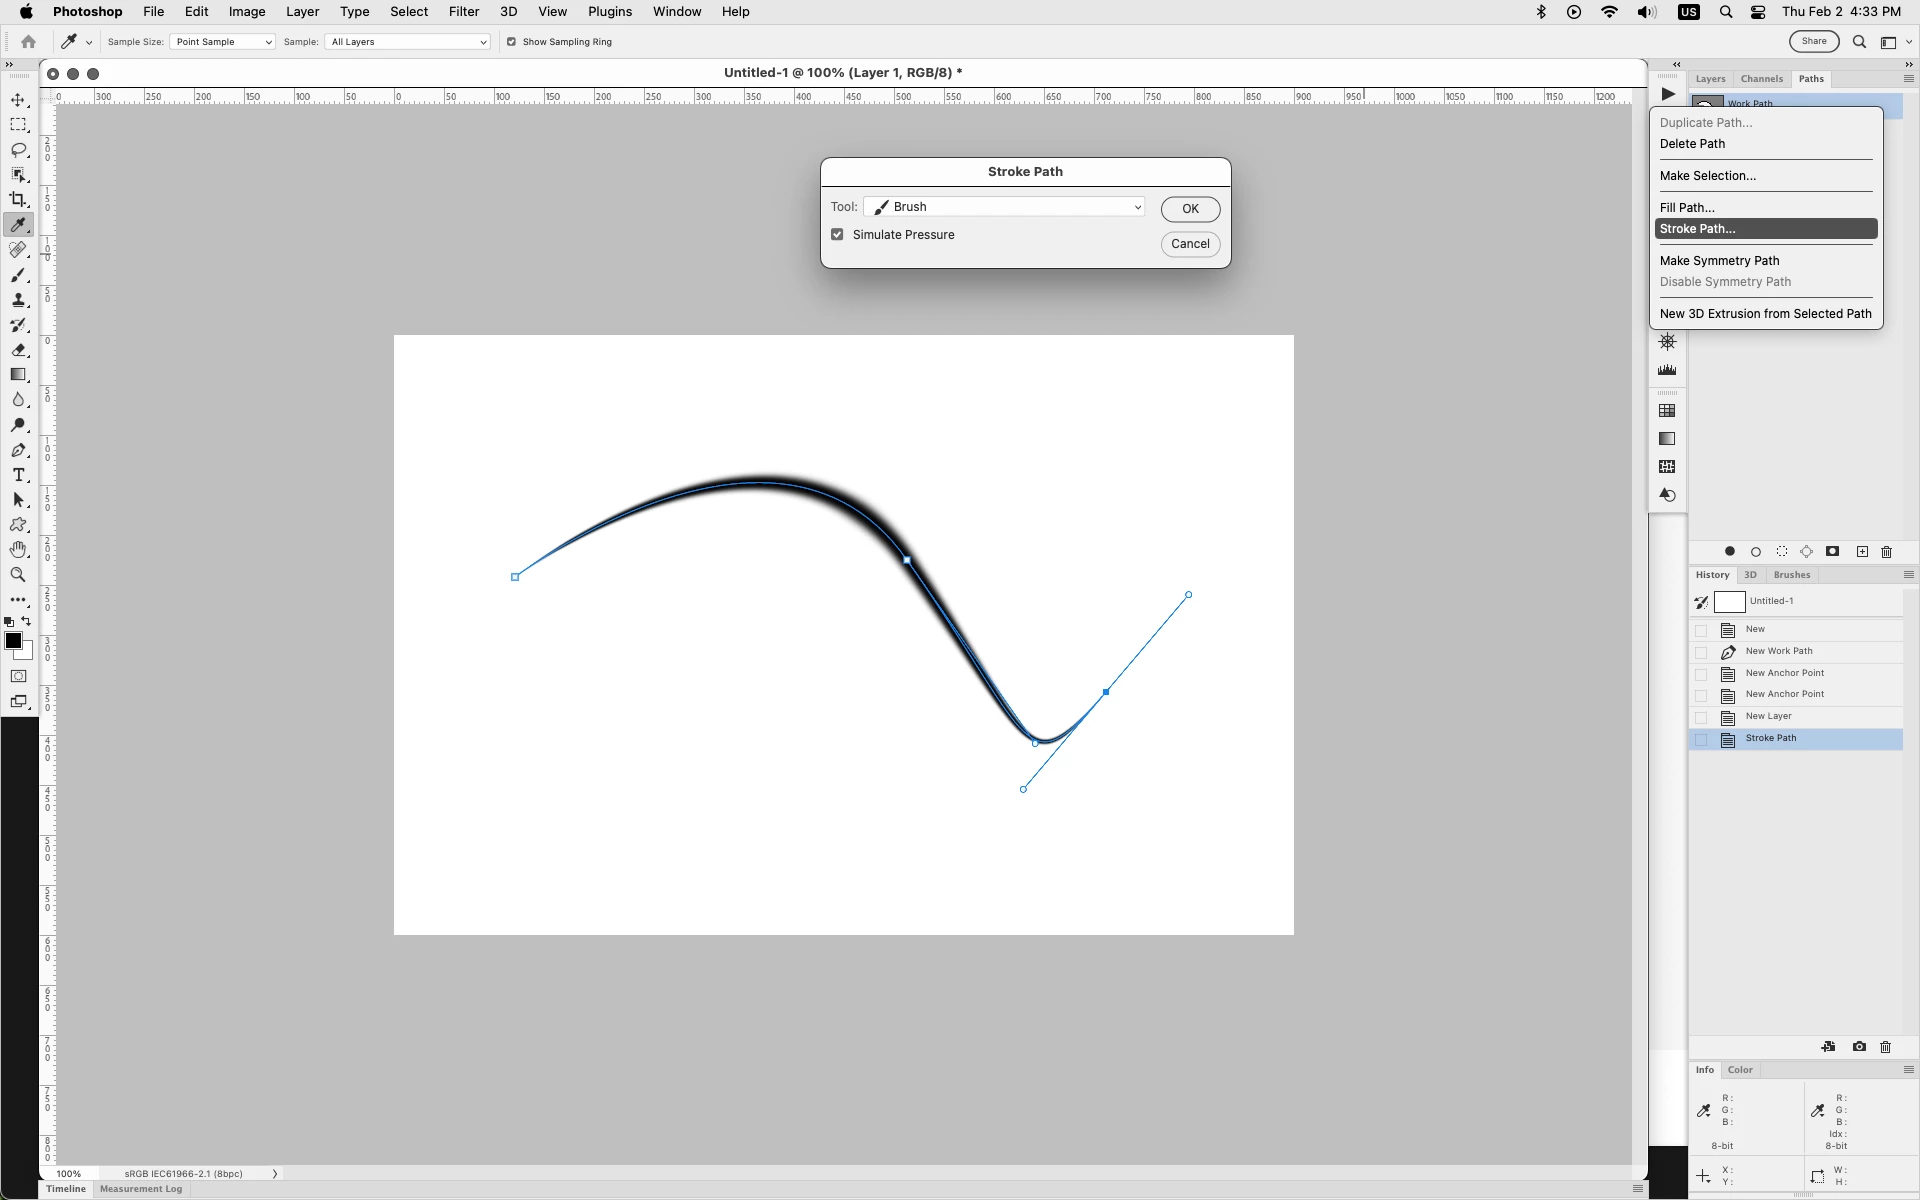1920x1200 pixels.
Task: Select the Hand tool
Action: [18, 550]
